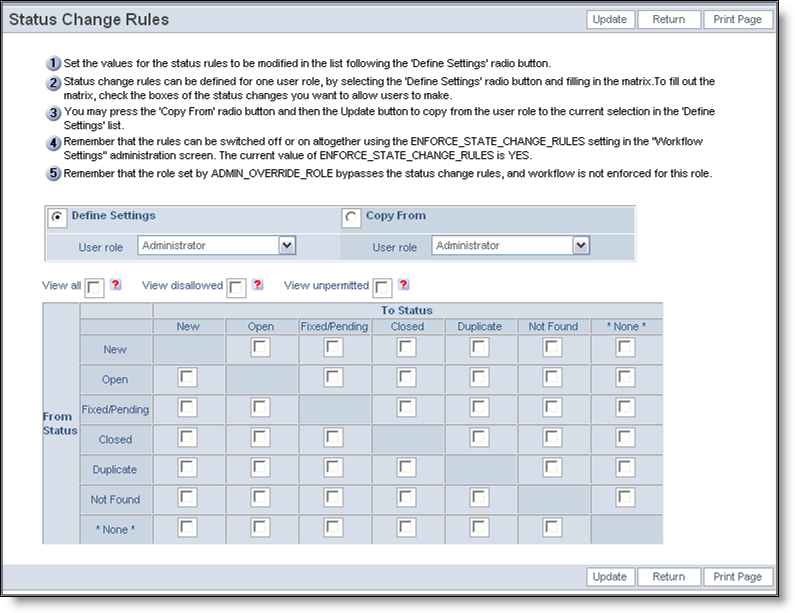Check Closed to Duplicate checkbox in matrix
795x613 pixels.
pos(479,438)
